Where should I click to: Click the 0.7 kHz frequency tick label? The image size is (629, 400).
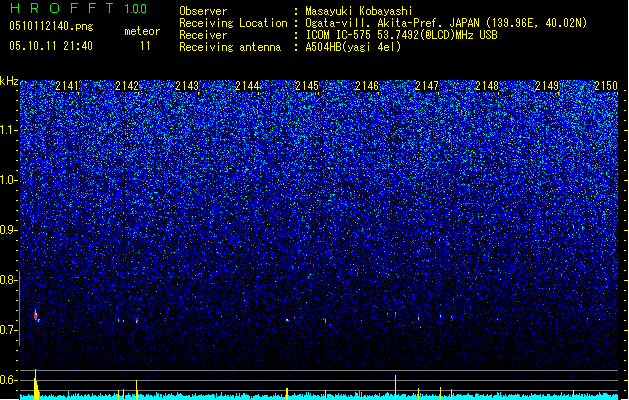[x=8, y=330]
